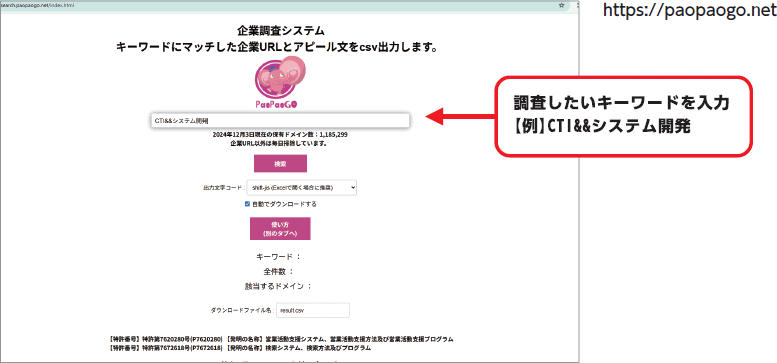Image resolution: width=777 pixels, height=363 pixels.
Task: Click the pink 検索 search button
Action: (x=280, y=164)
